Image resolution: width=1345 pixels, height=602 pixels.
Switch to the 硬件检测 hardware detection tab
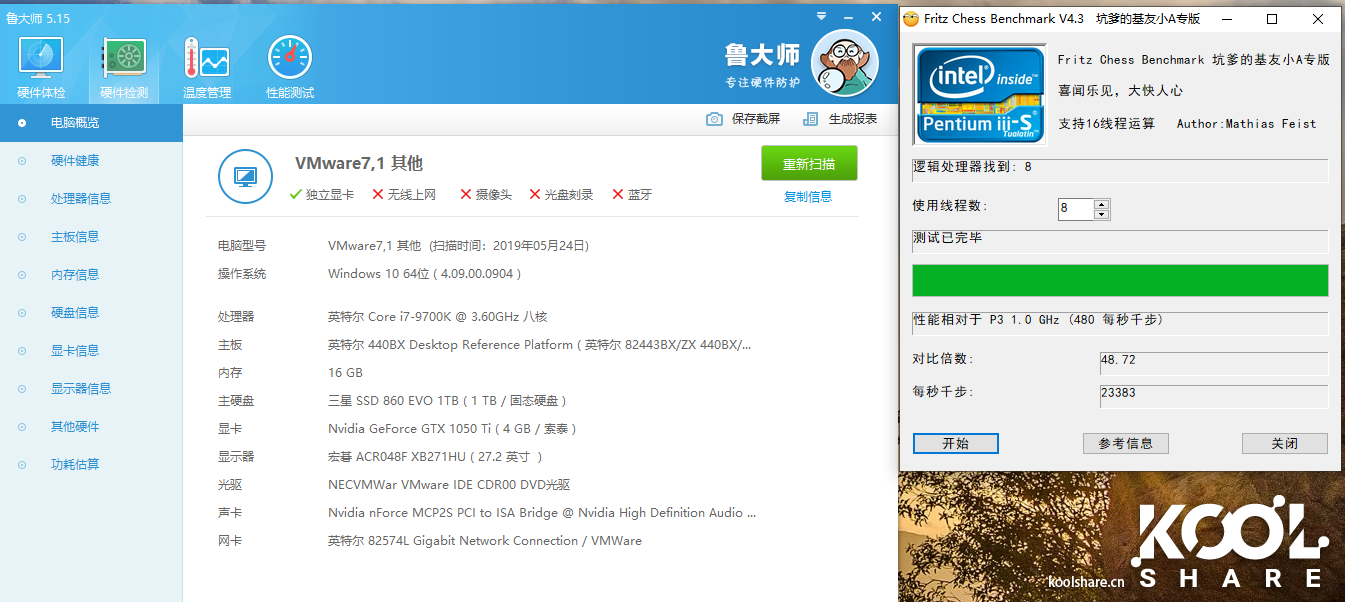[124, 69]
